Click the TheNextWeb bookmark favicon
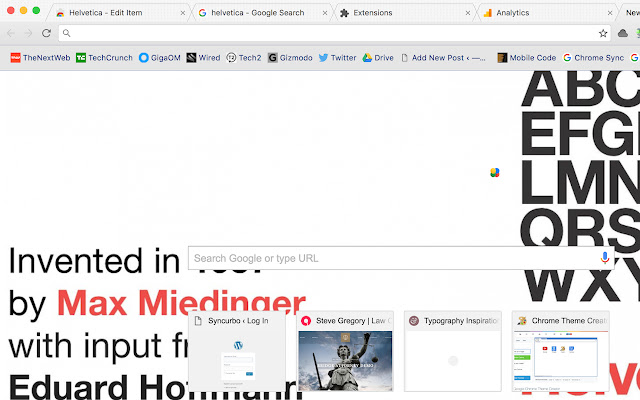This screenshot has width=640, height=400. pos(16,58)
